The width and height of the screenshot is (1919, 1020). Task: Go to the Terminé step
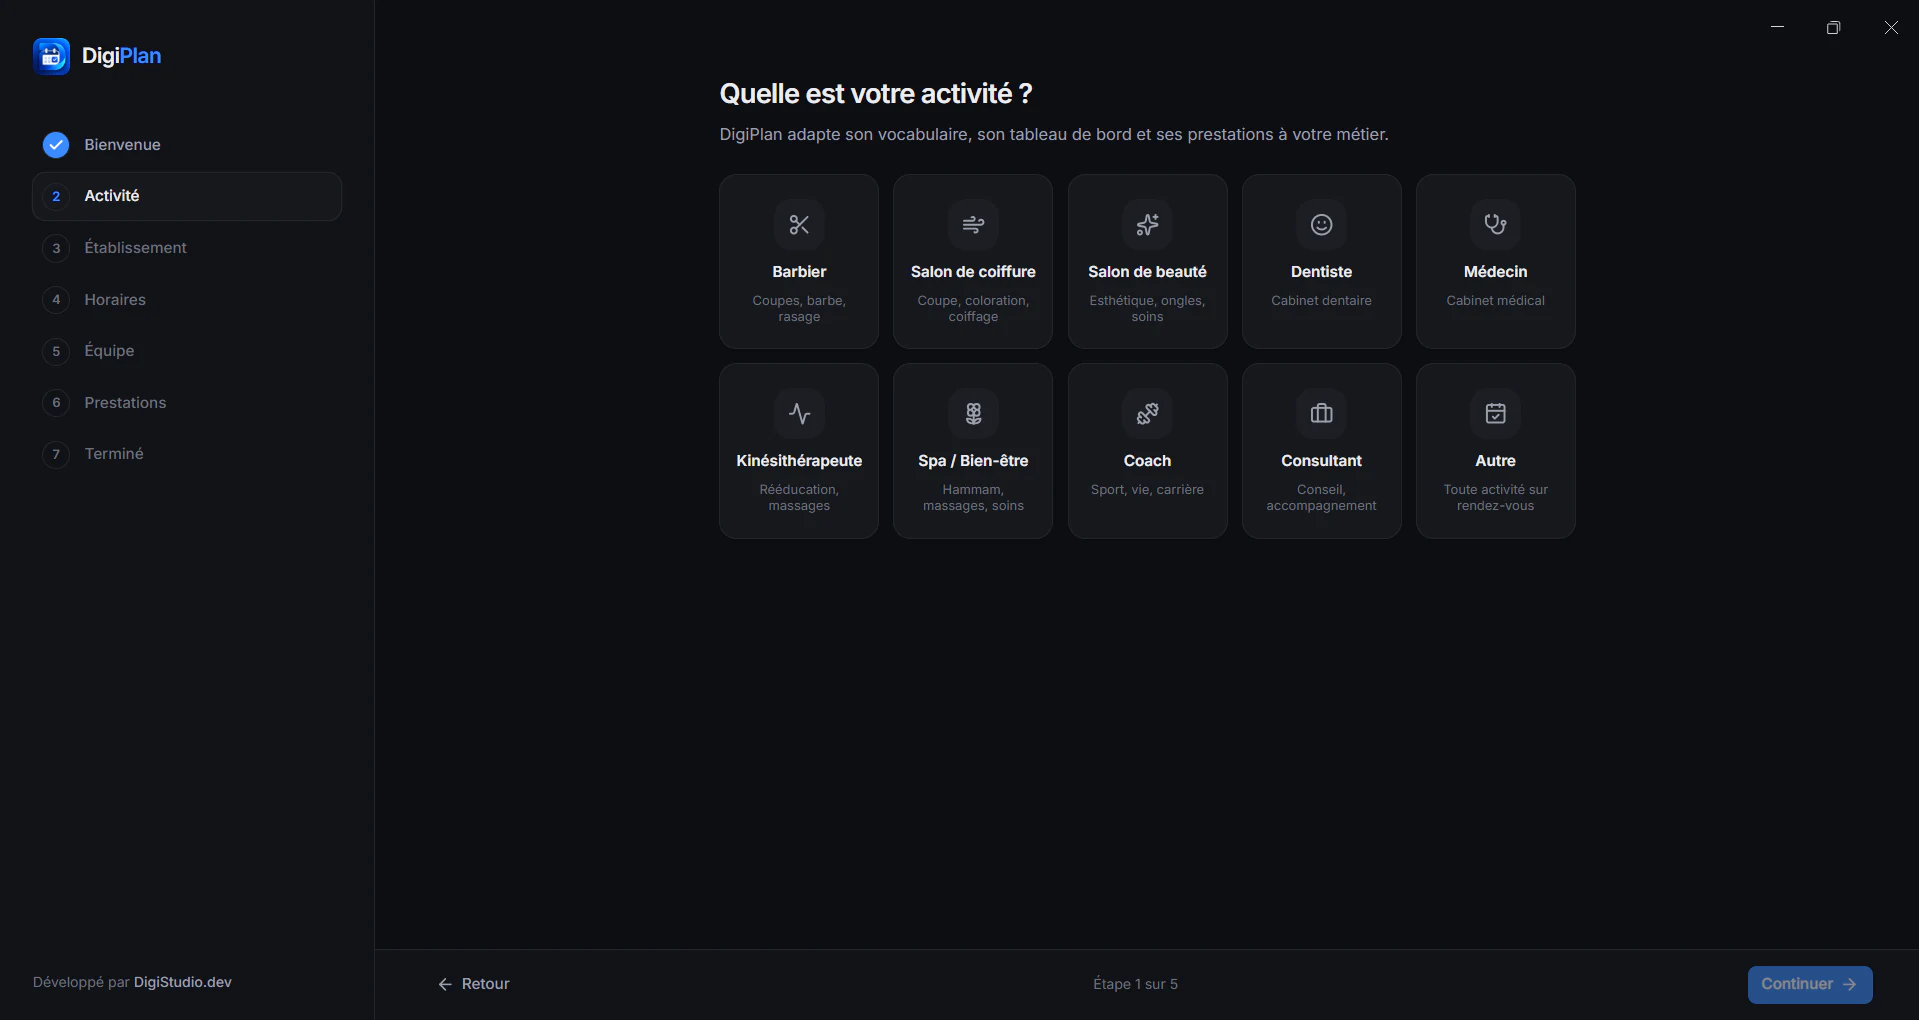(187, 454)
